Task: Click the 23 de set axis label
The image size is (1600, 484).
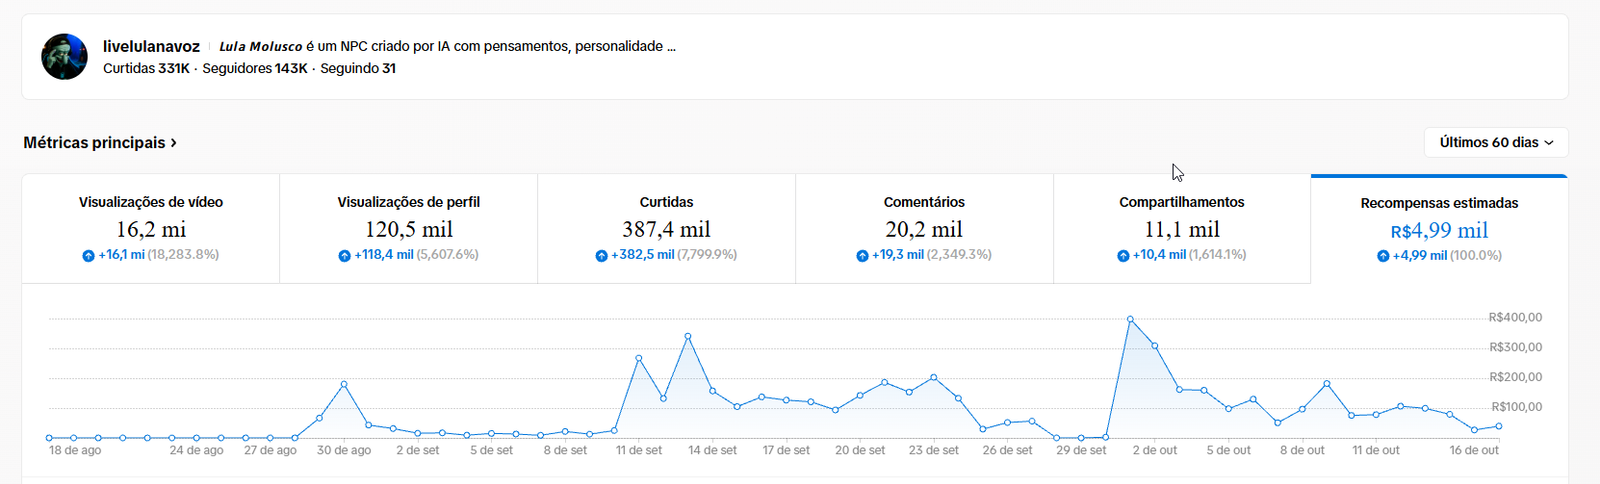Action: [x=933, y=450]
